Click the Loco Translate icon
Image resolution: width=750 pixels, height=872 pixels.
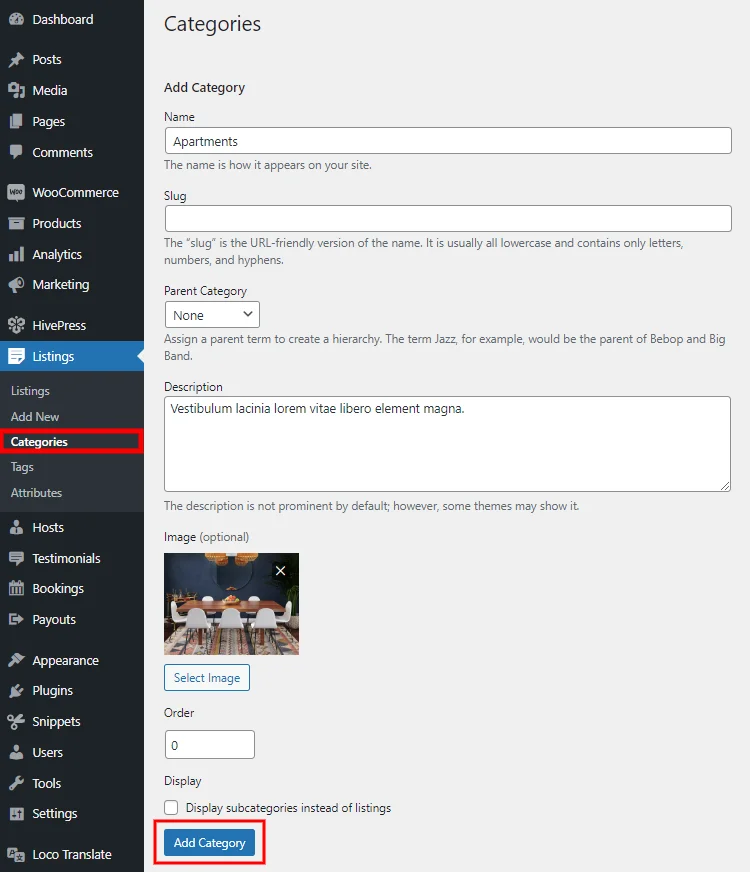pos(17,855)
